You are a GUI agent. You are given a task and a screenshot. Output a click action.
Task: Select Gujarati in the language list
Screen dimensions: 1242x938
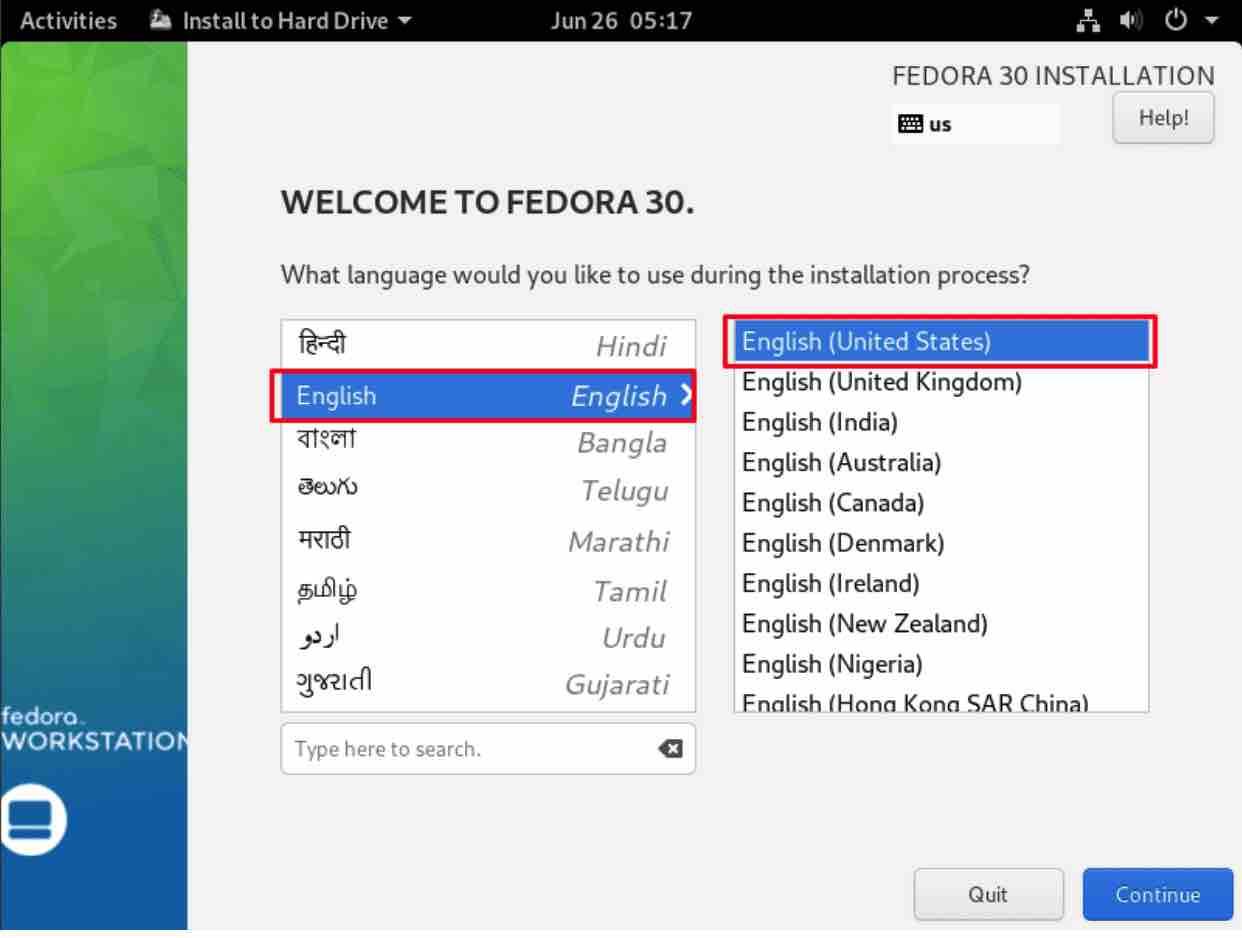pos(488,684)
